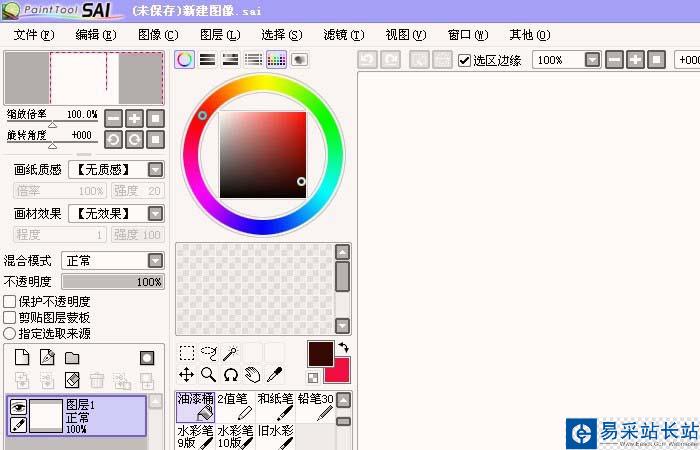Enable 剪贴图层蒙板 checkbox

10,317
